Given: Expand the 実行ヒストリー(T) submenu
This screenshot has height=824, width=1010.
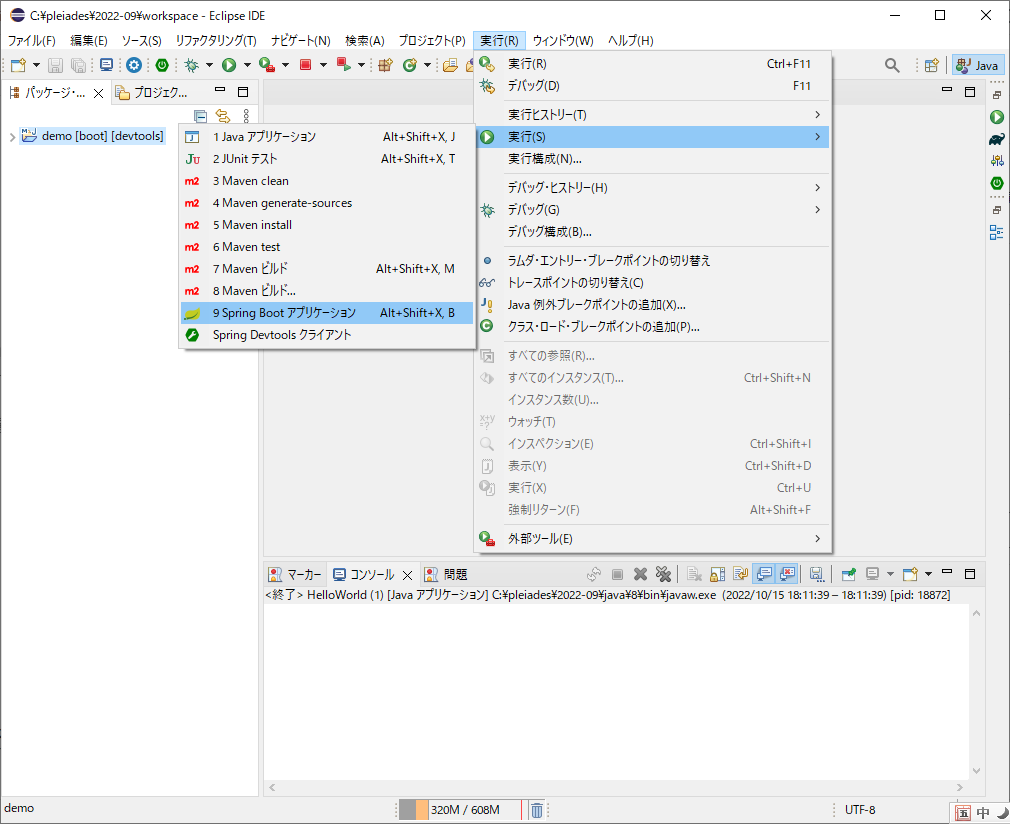Looking at the screenshot, I should [x=653, y=115].
